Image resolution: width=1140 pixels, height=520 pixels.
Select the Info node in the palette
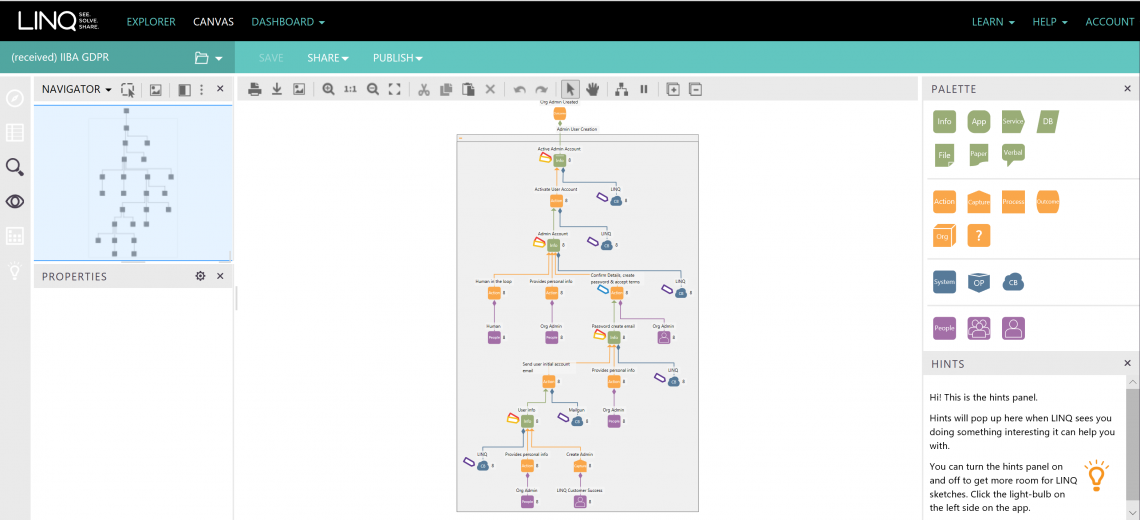(944, 121)
